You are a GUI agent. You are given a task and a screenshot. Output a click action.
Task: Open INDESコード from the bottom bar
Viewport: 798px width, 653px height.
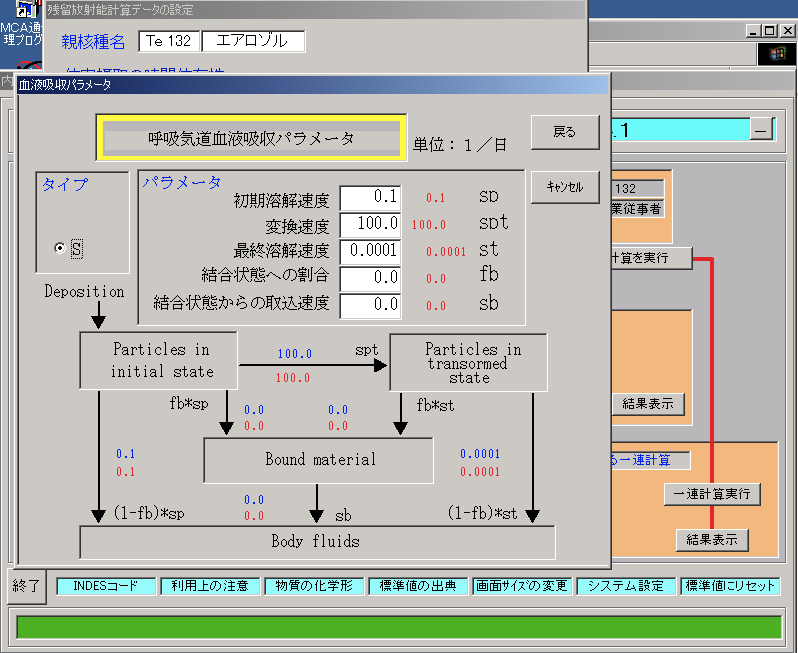coord(105,586)
